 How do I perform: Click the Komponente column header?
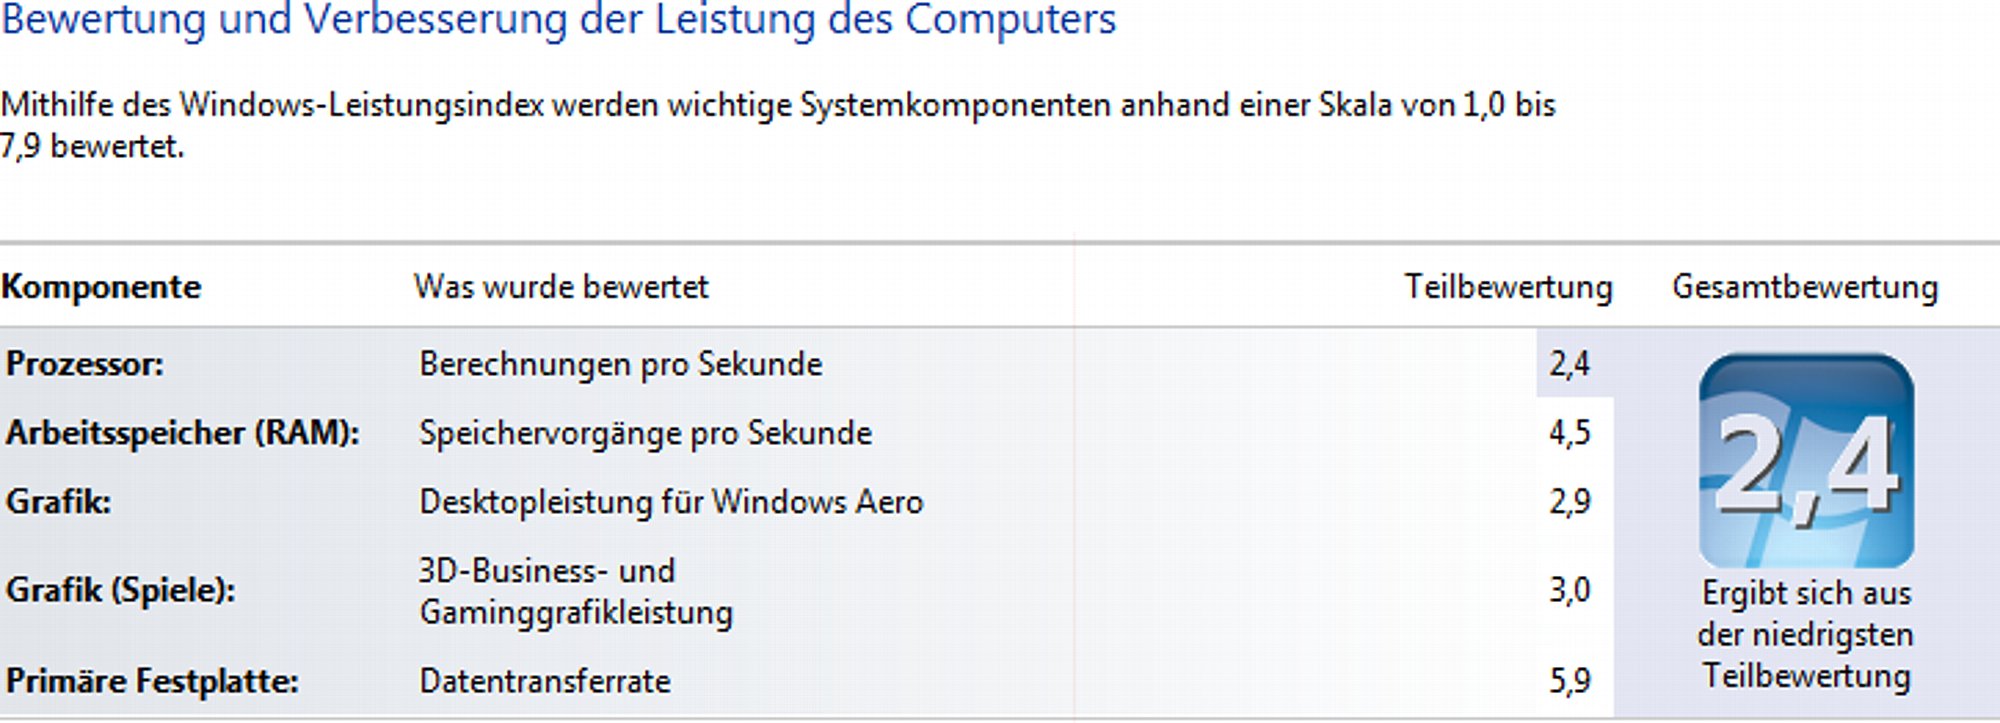tap(101, 287)
